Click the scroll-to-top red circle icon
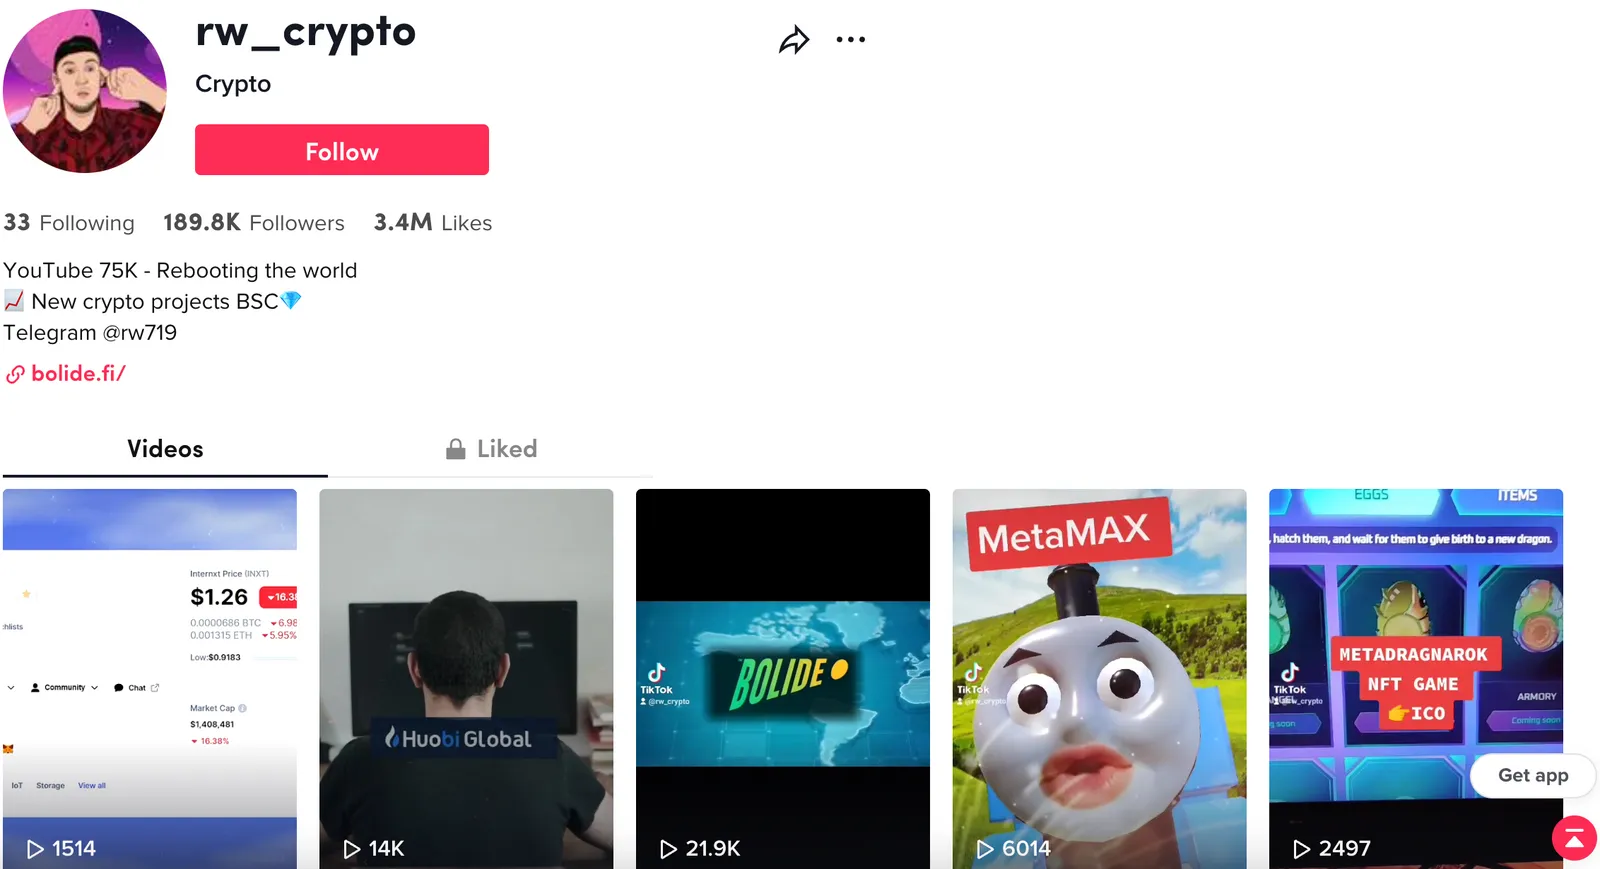1600x869 pixels. (x=1574, y=838)
